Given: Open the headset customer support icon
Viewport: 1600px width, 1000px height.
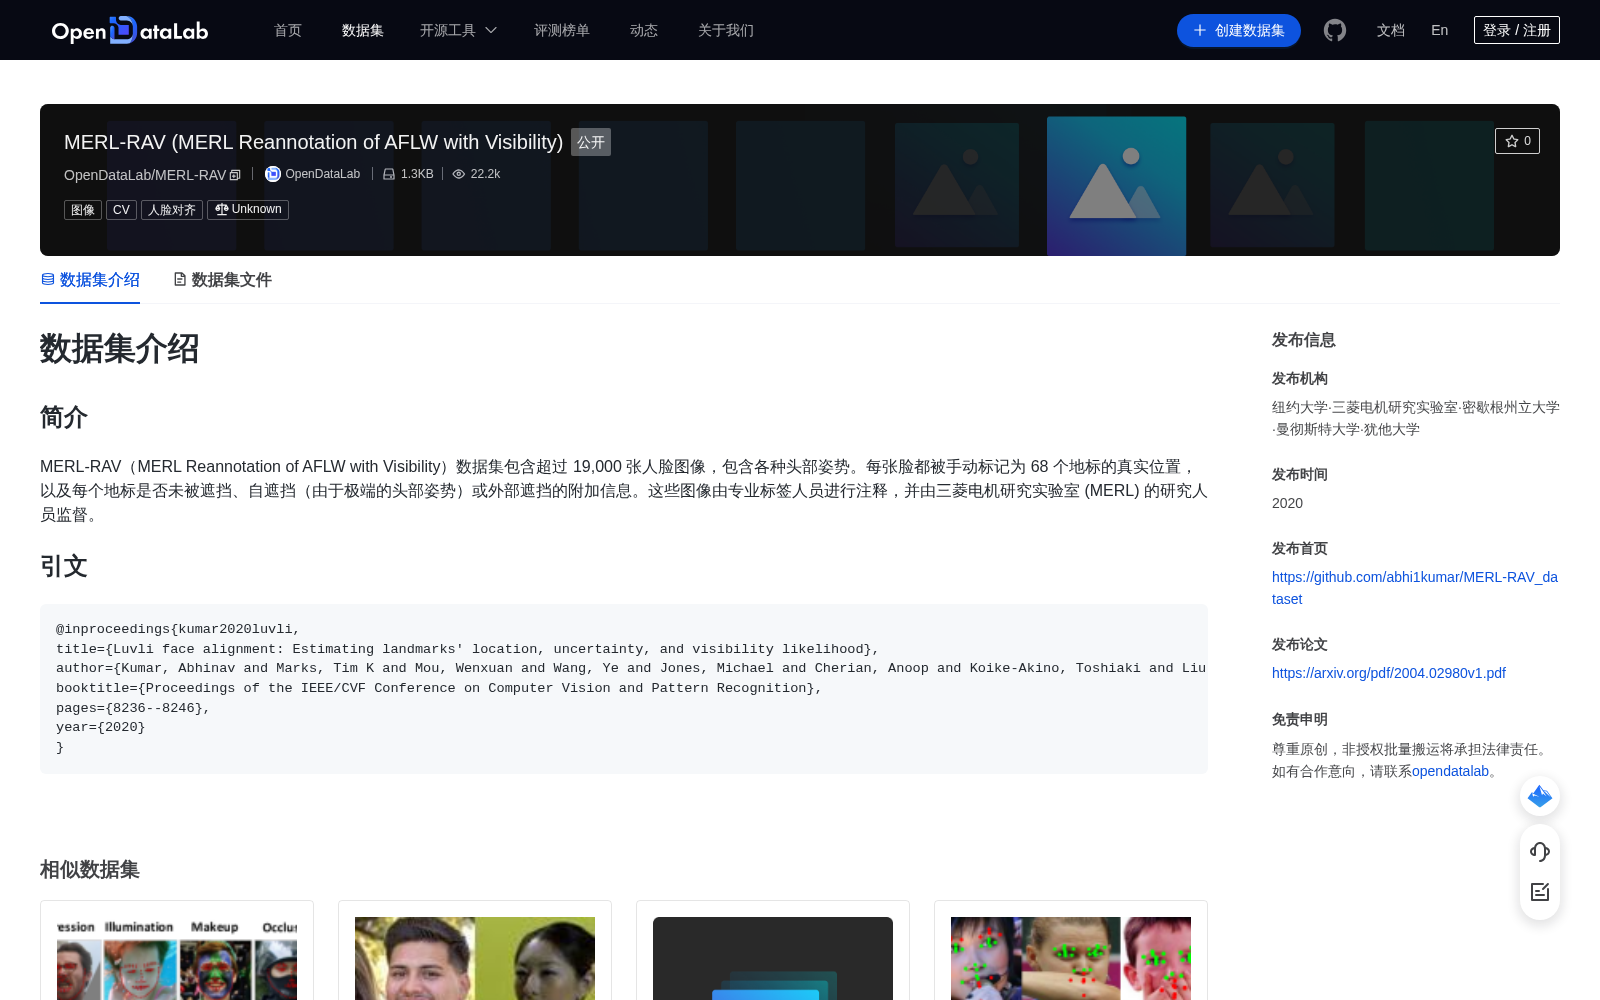Looking at the screenshot, I should tap(1540, 851).
